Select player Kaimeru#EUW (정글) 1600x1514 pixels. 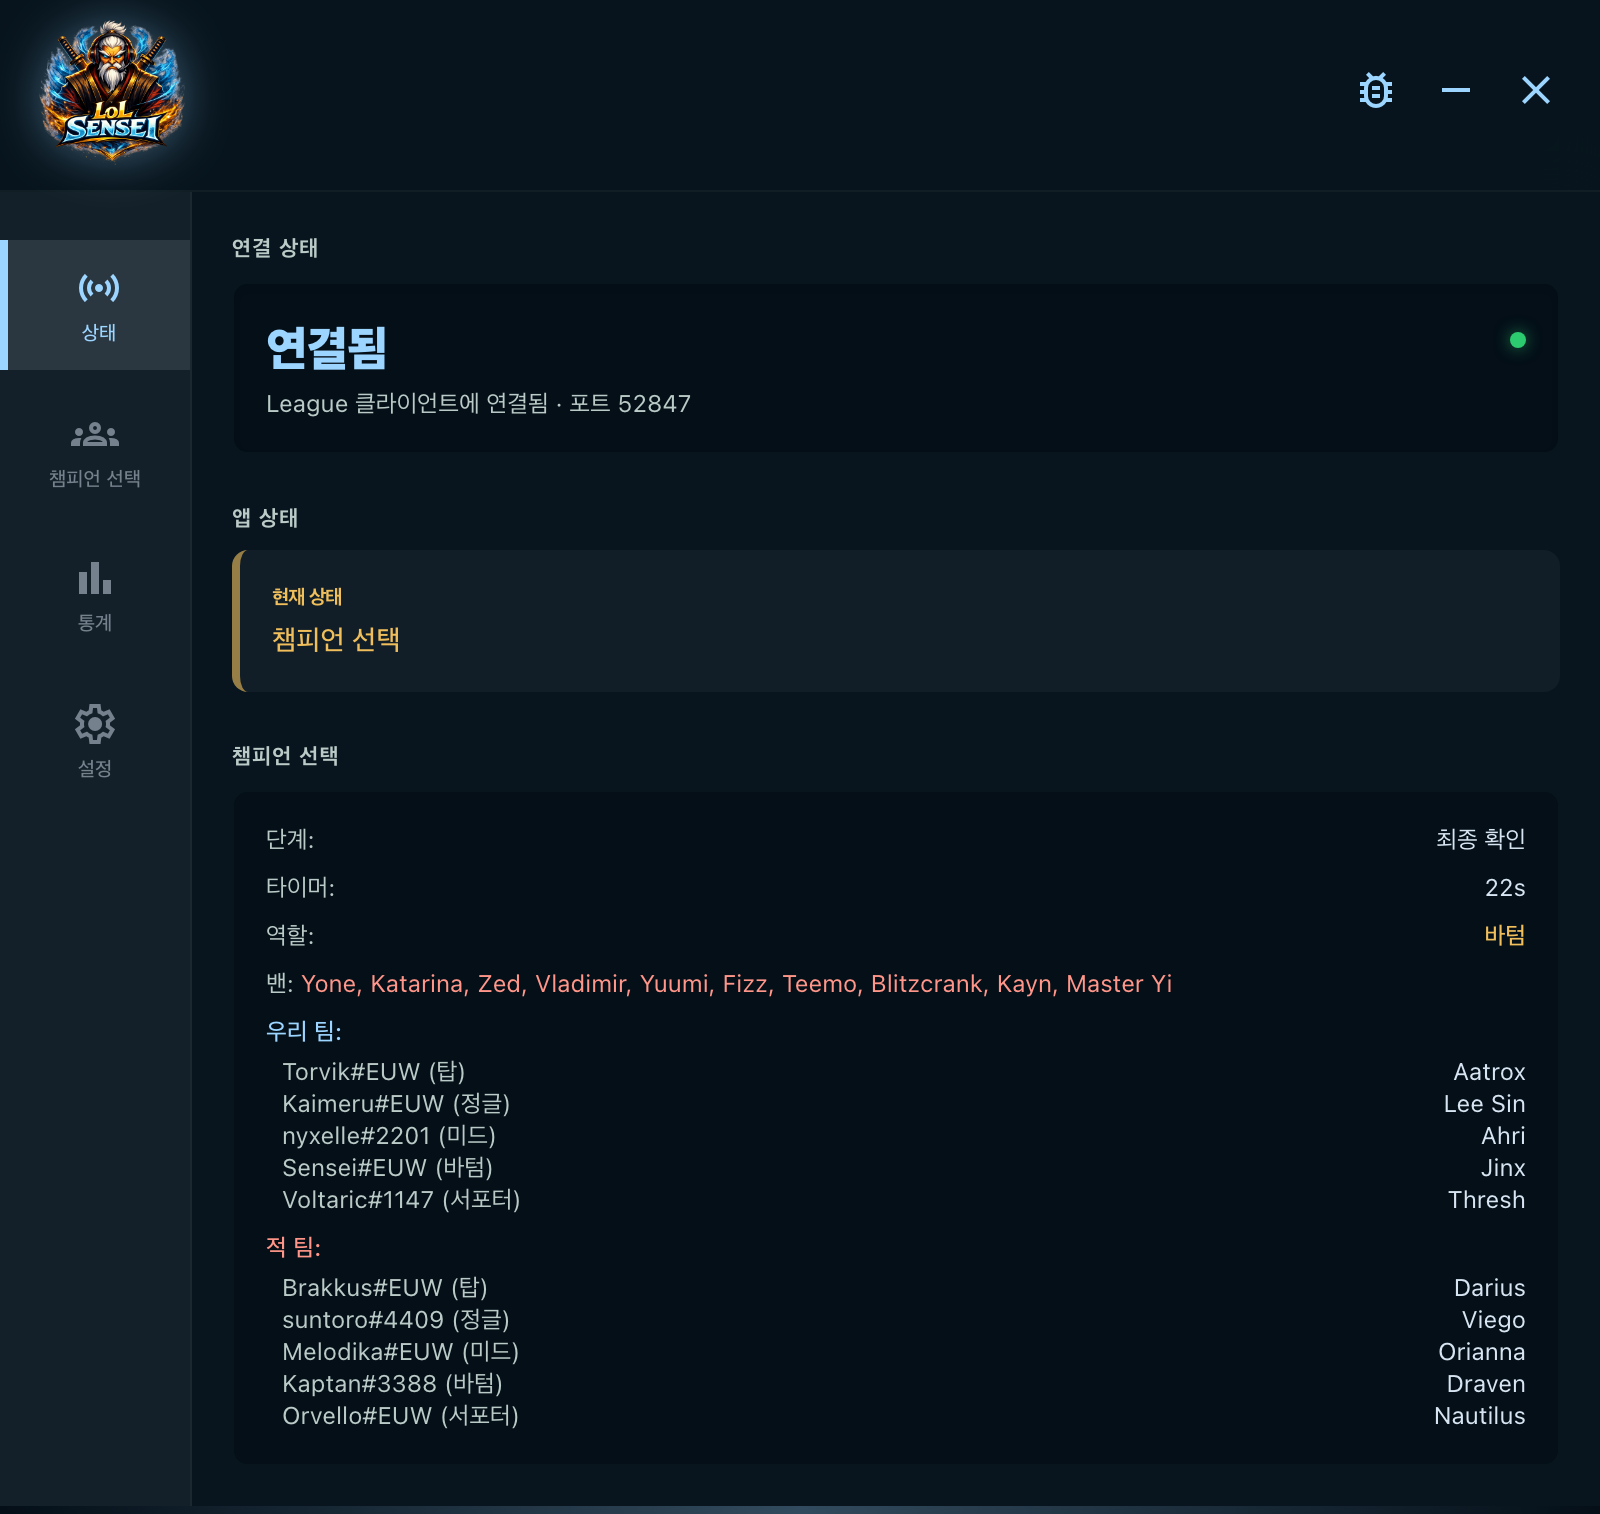pos(396,1104)
